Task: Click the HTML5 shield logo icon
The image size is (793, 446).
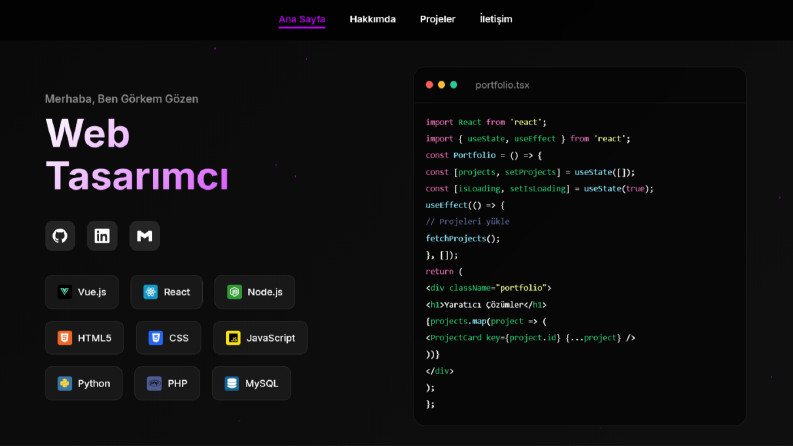Action: (x=64, y=338)
